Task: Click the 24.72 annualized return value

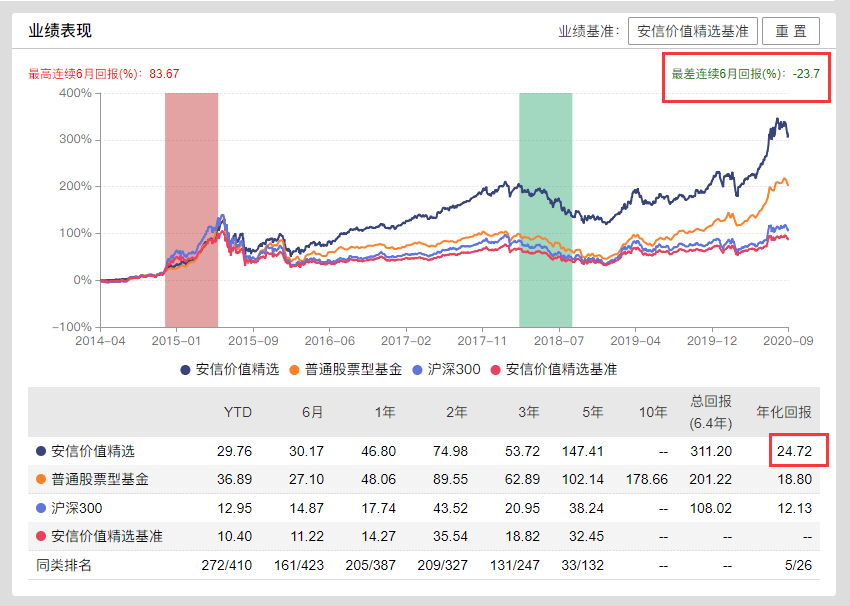Action: pos(794,451)
